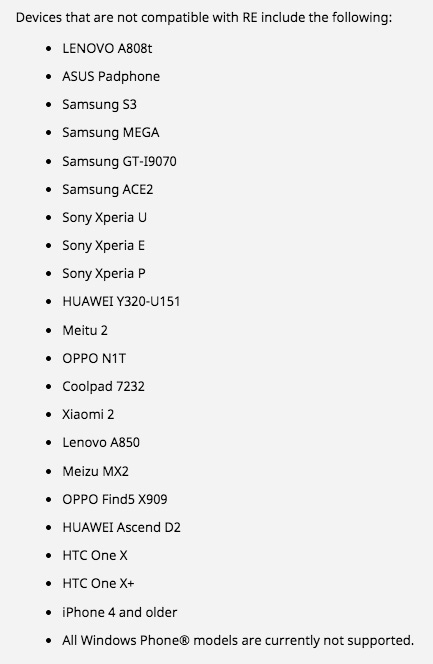Screen dimensions: 433x664
Task: Select the ASUS Padphone text entry
Action: coord(111,76)
